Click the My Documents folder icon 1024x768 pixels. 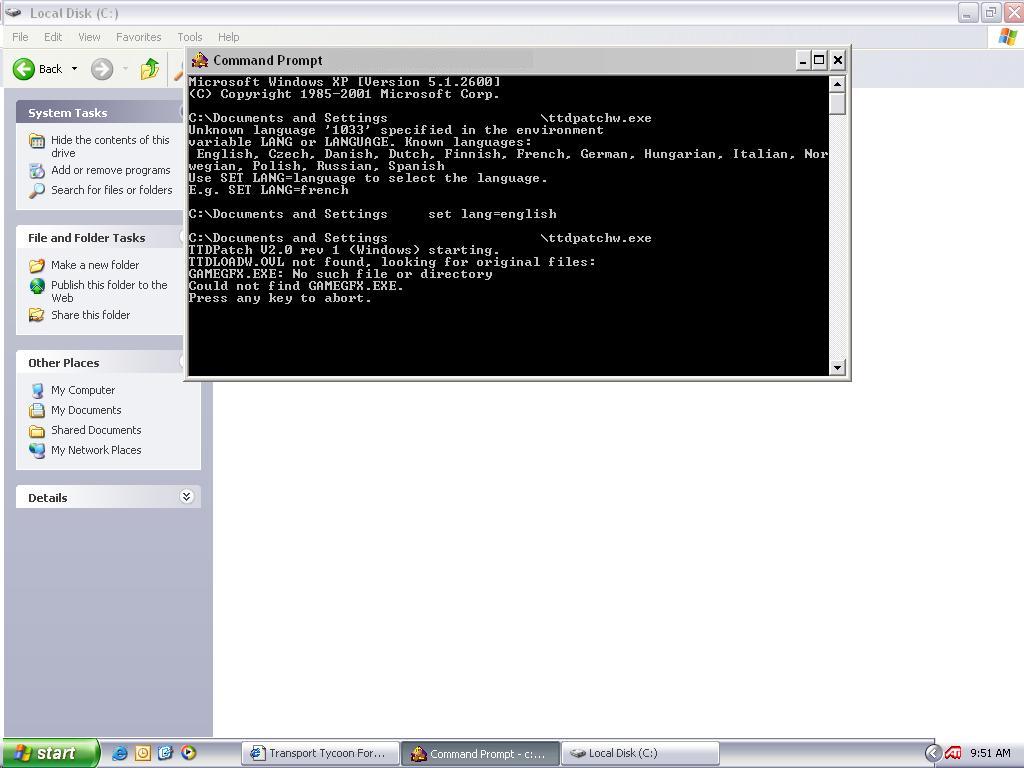[x=37, y=411]
